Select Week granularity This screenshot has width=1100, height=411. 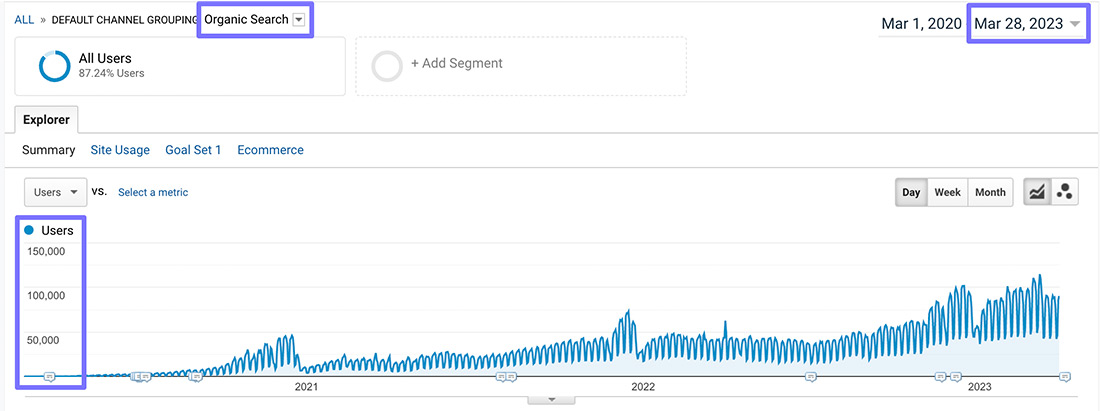[947, 192]
